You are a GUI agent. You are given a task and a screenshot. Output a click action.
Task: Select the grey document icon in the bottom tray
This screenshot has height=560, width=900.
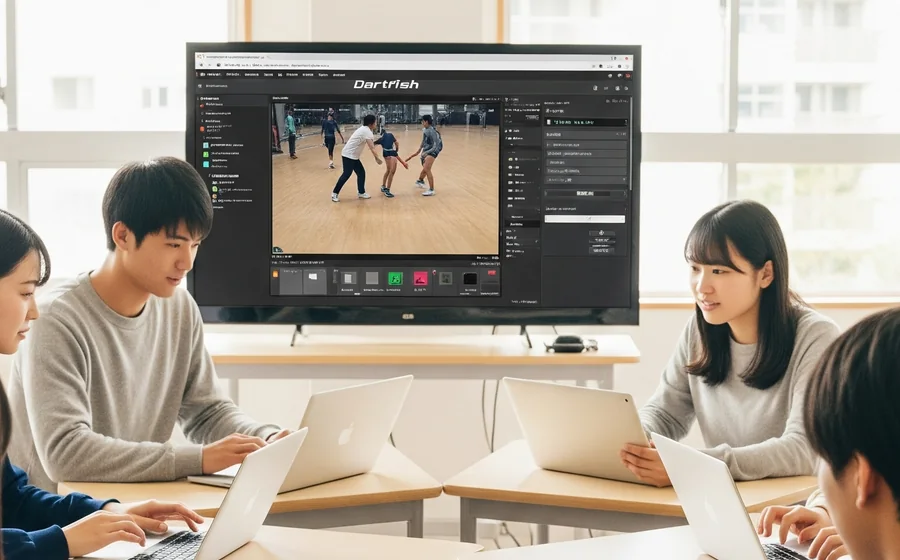[x=348, y=278]
